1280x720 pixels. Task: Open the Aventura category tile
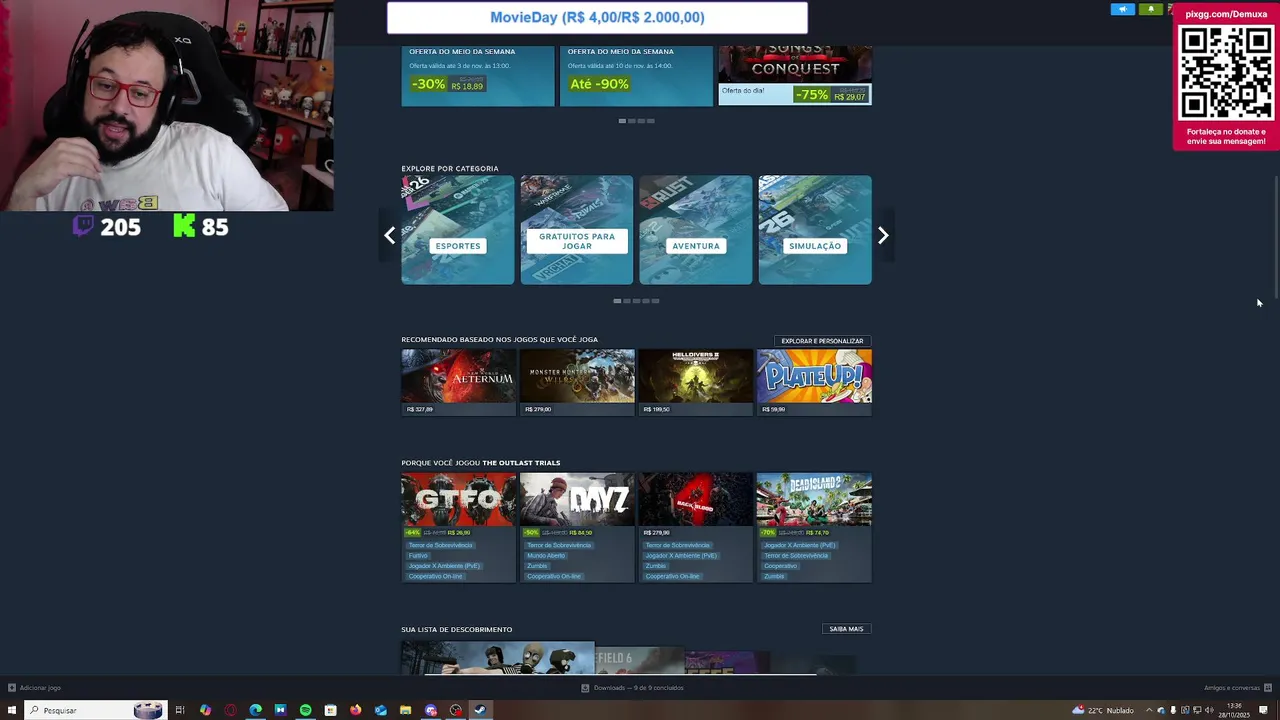pos(696,230)
